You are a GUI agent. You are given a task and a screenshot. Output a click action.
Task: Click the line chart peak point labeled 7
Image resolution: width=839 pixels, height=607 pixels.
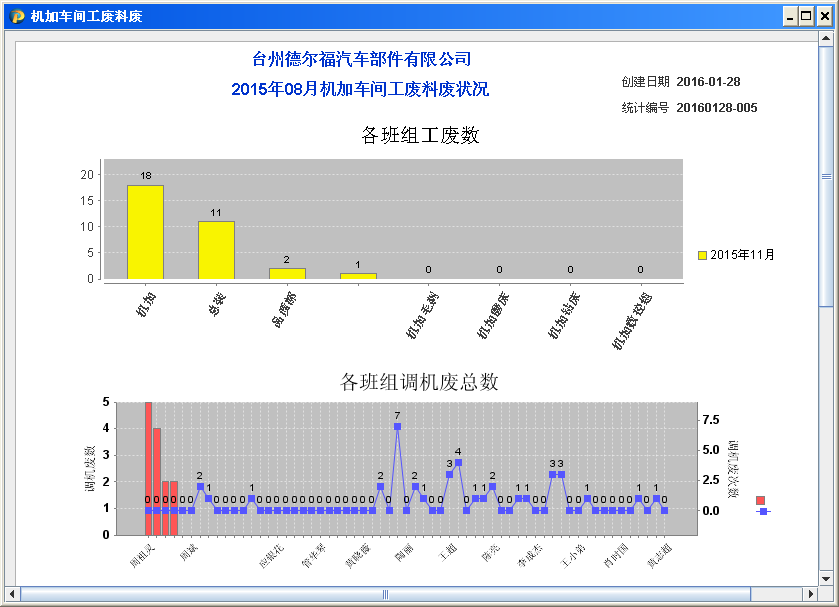pyautogui.click(x=397, y=427)
